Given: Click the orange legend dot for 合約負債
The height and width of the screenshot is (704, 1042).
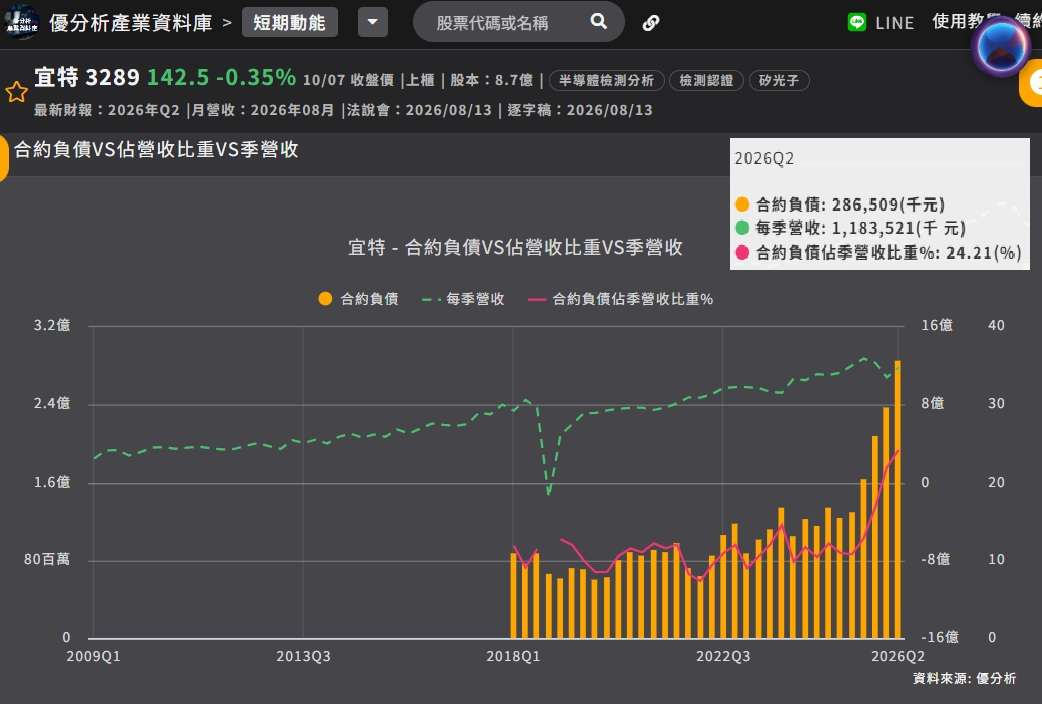Looking at the screenshot, I should (325, 299).
